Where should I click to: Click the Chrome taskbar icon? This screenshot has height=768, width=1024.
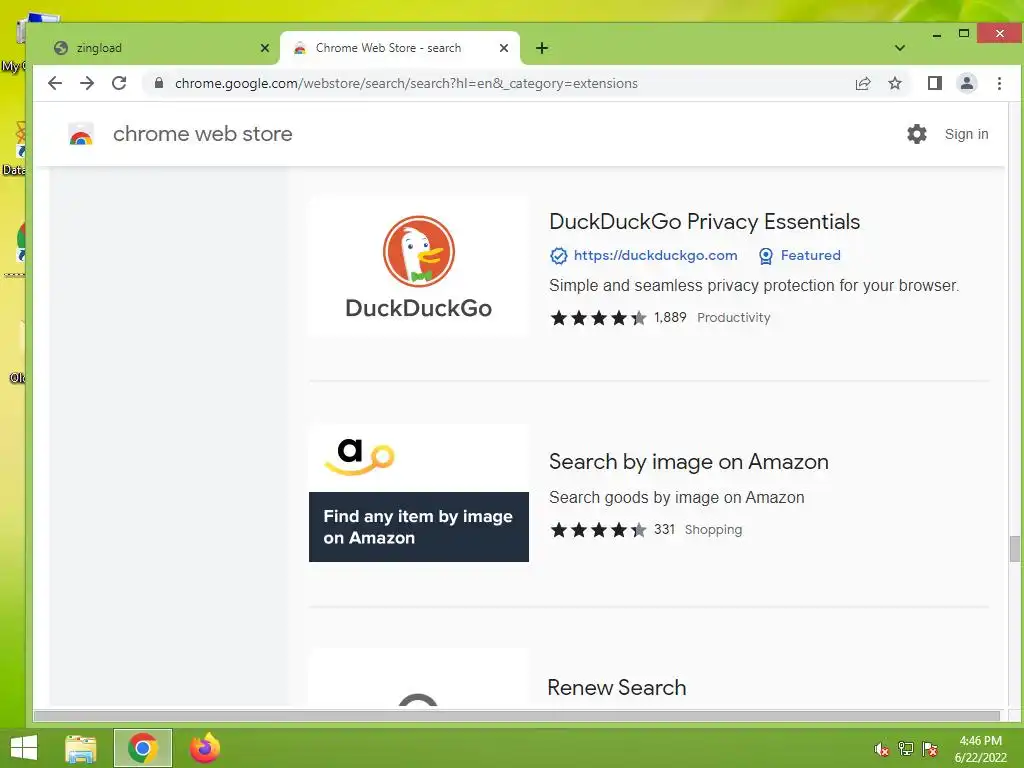142,748
